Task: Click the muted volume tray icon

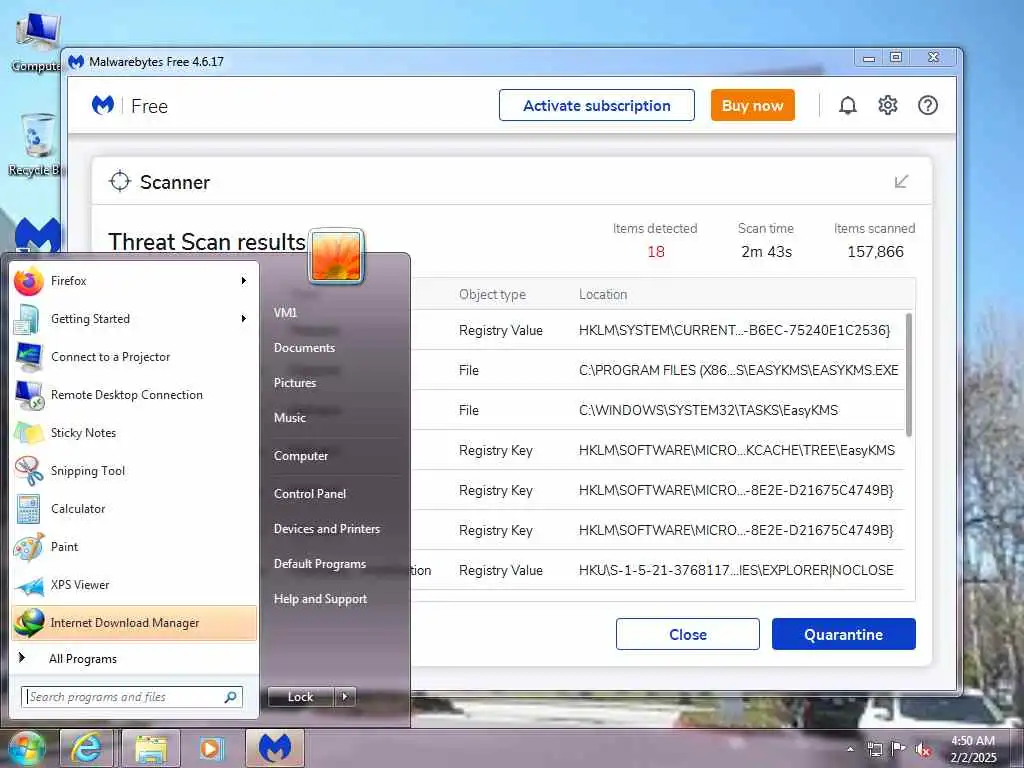Action: 923,750
